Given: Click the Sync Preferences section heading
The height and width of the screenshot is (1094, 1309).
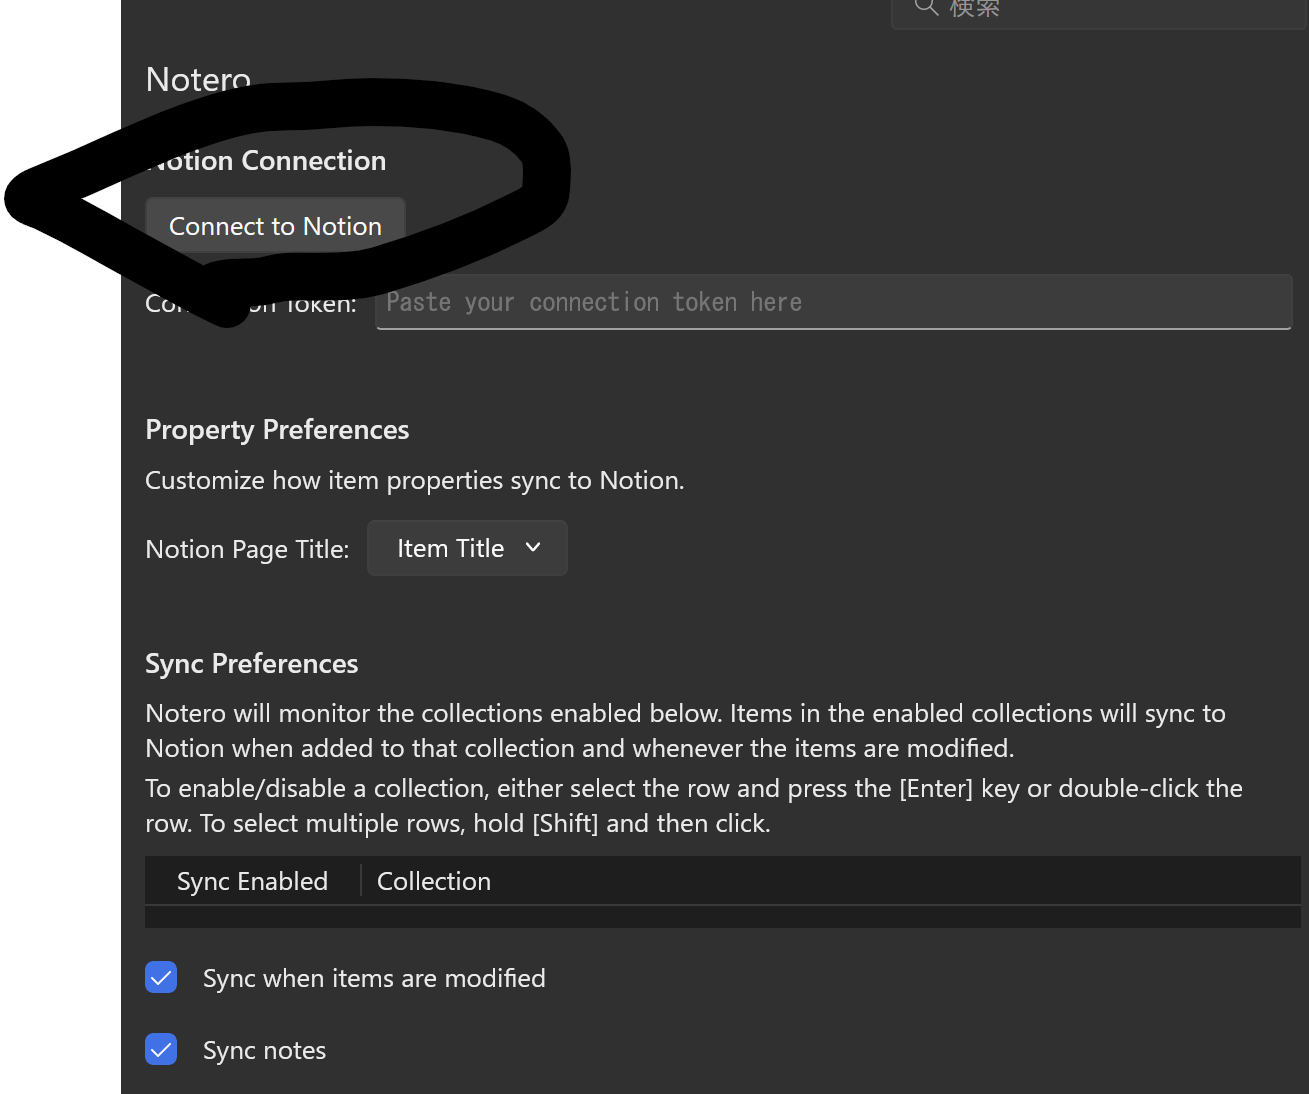Looking at the screenshot, I should [251, 664].
